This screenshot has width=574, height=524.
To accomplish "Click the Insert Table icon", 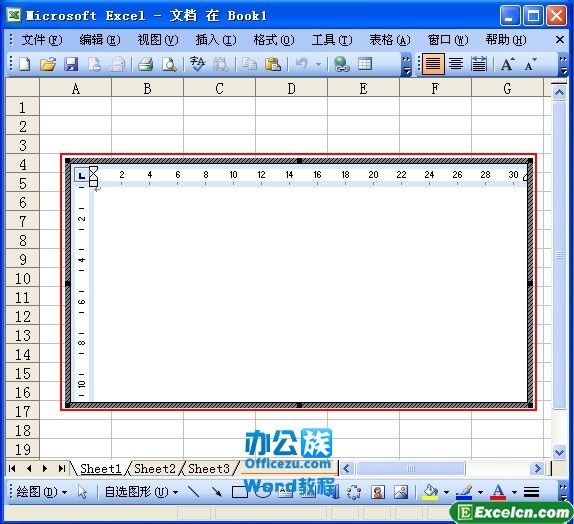I will 365,64.
